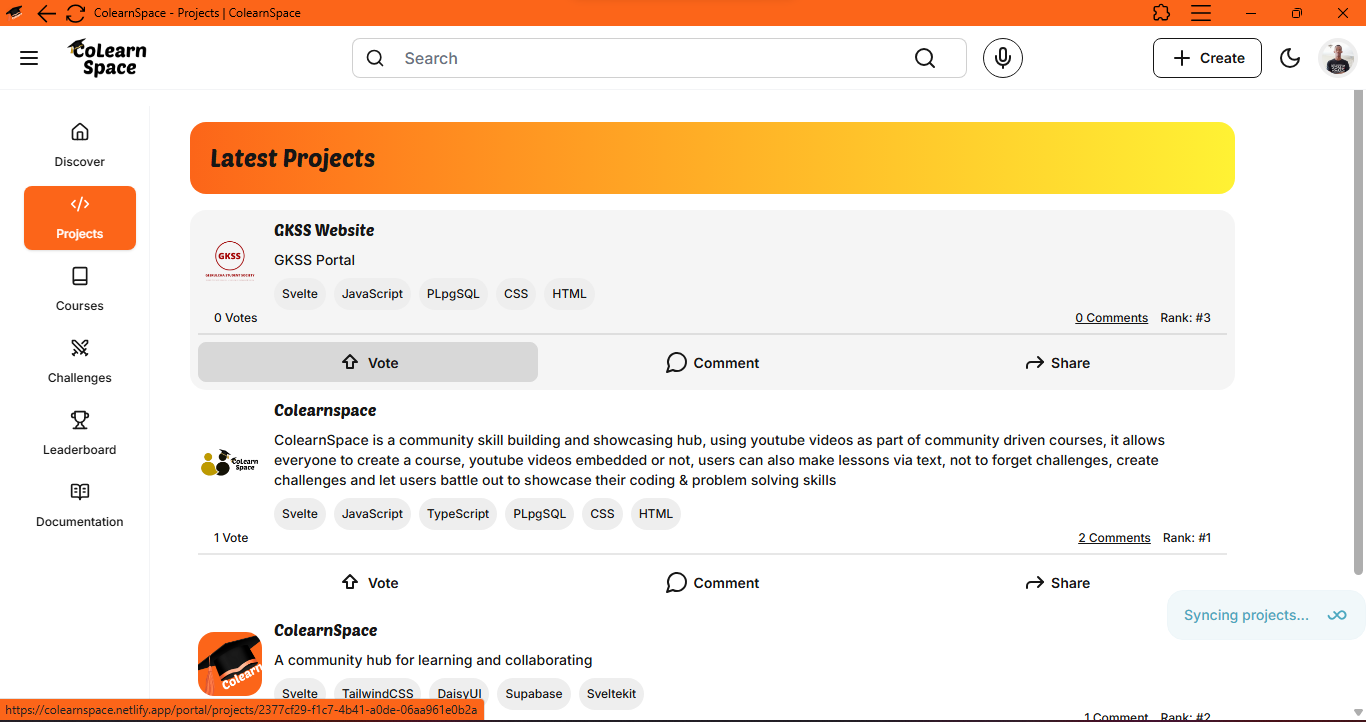The image size is (1366, 722).
Task: Click the Search input field
Action: click(x=650, y=58)
